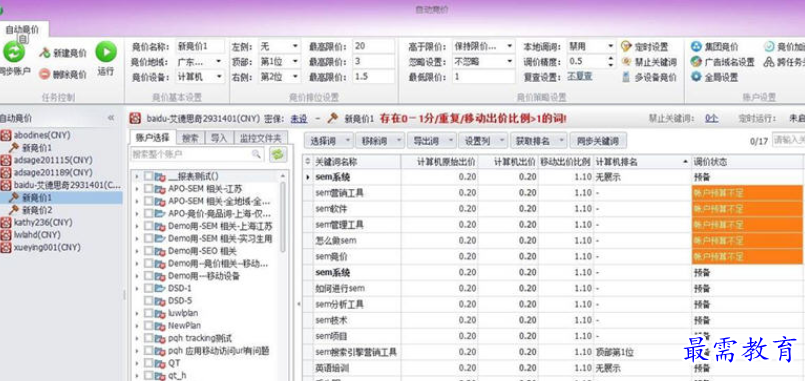Open the 导出词 dropdown button
805x381 pixels.
pos(432,141)
